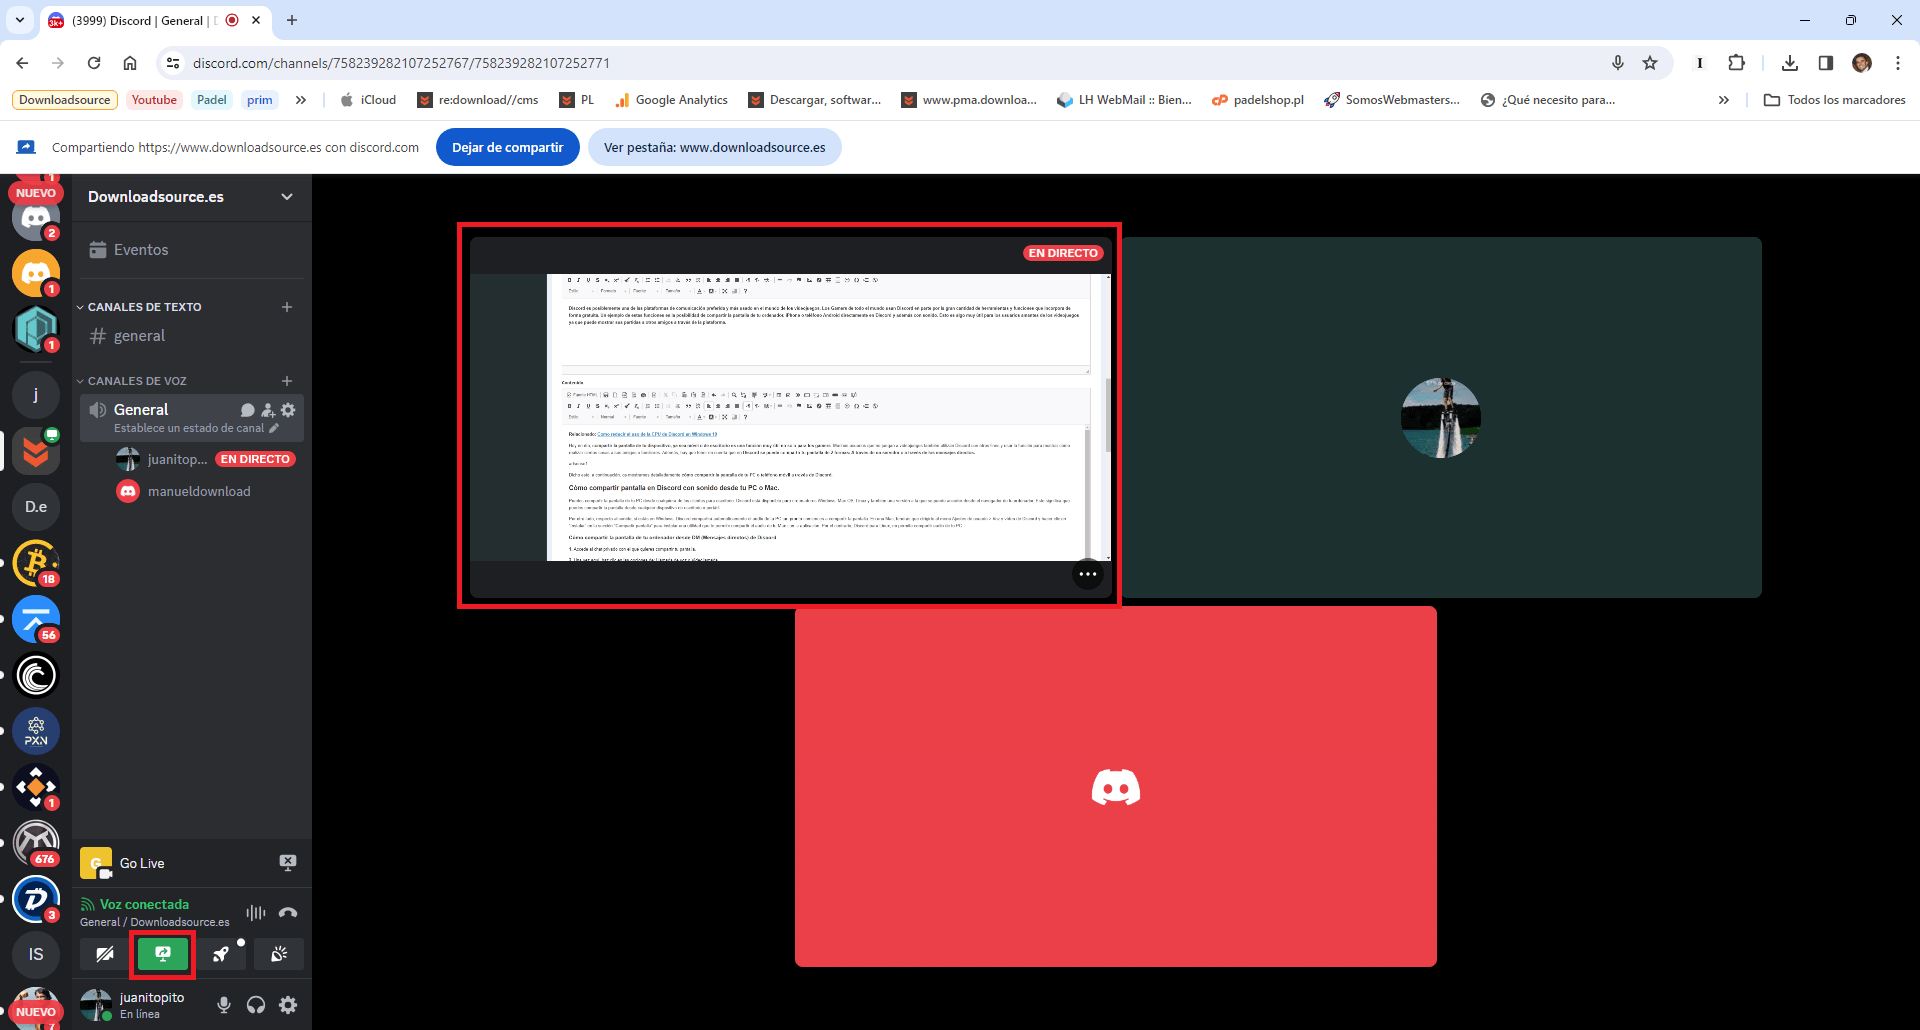Reload the page
Viewport: 1920px width, 1030px height.
(x=94, y=63)
